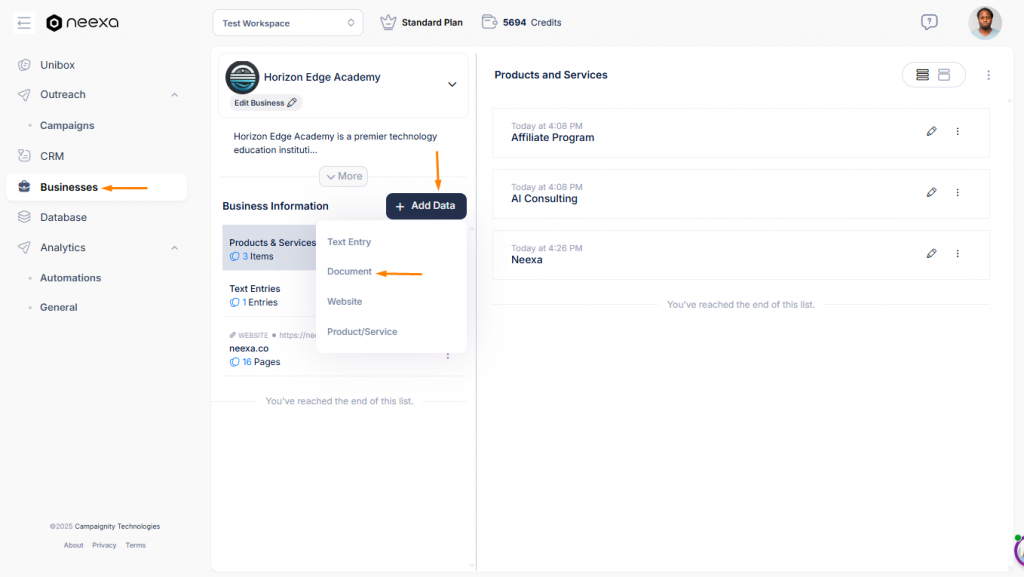Image resolution: width=1024 pixels, height=577 pixels.
Task: Open Products and Services panel options menu
Action: [988, 75]
